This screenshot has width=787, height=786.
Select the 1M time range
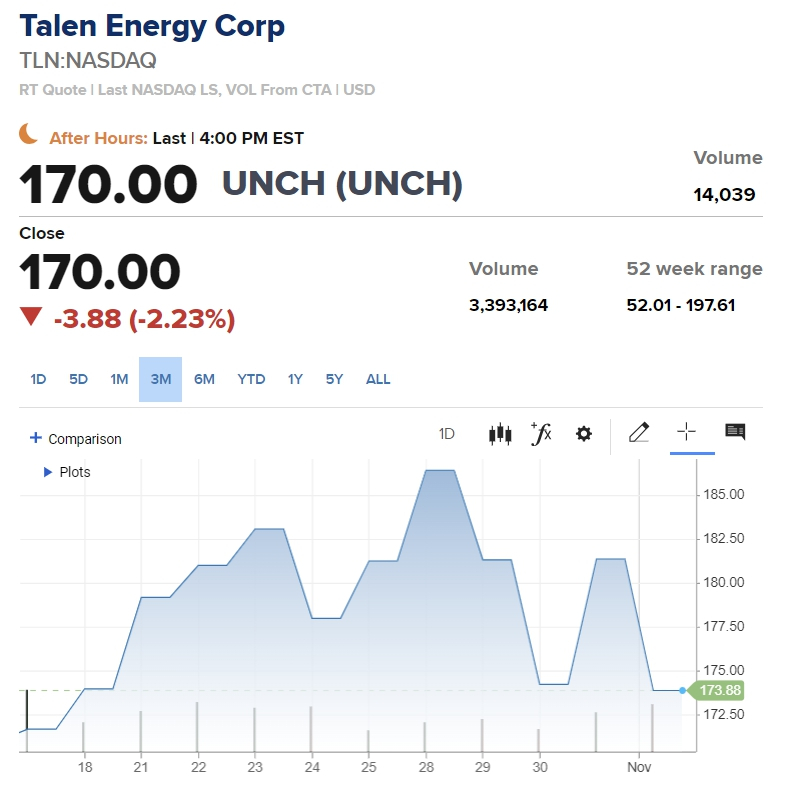pyautogui.click(x=119, y=379)
